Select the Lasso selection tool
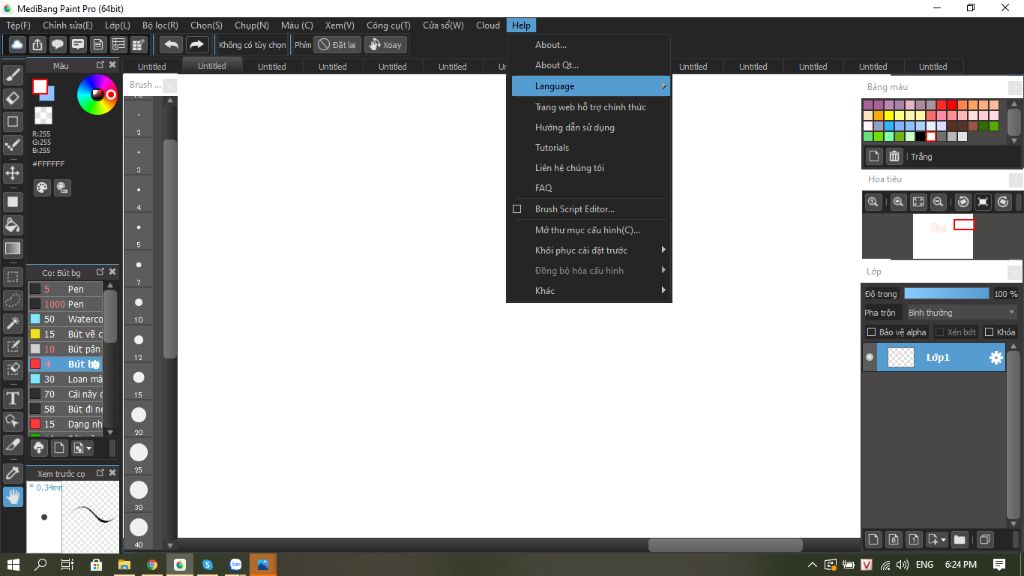The width and height of the screenshot is (1024, 576). 12,300
